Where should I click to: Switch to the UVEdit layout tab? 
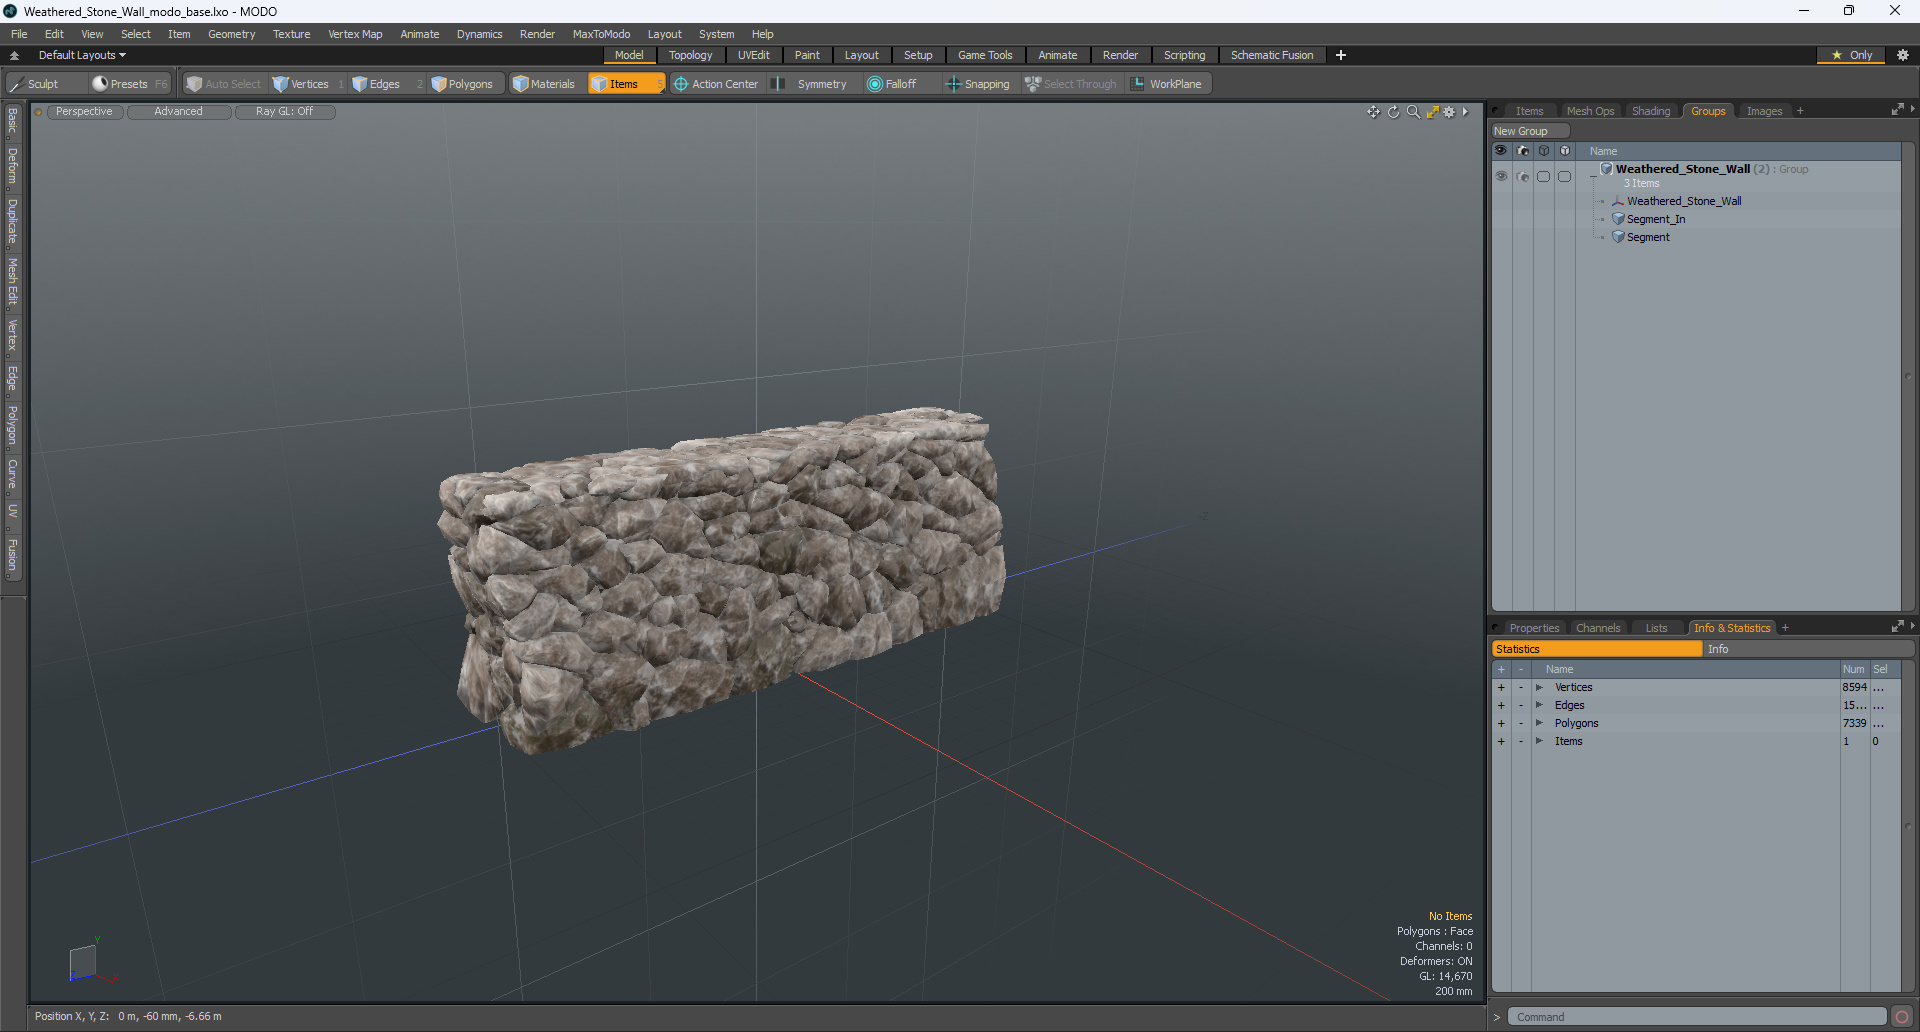click(x=753, y=55)
